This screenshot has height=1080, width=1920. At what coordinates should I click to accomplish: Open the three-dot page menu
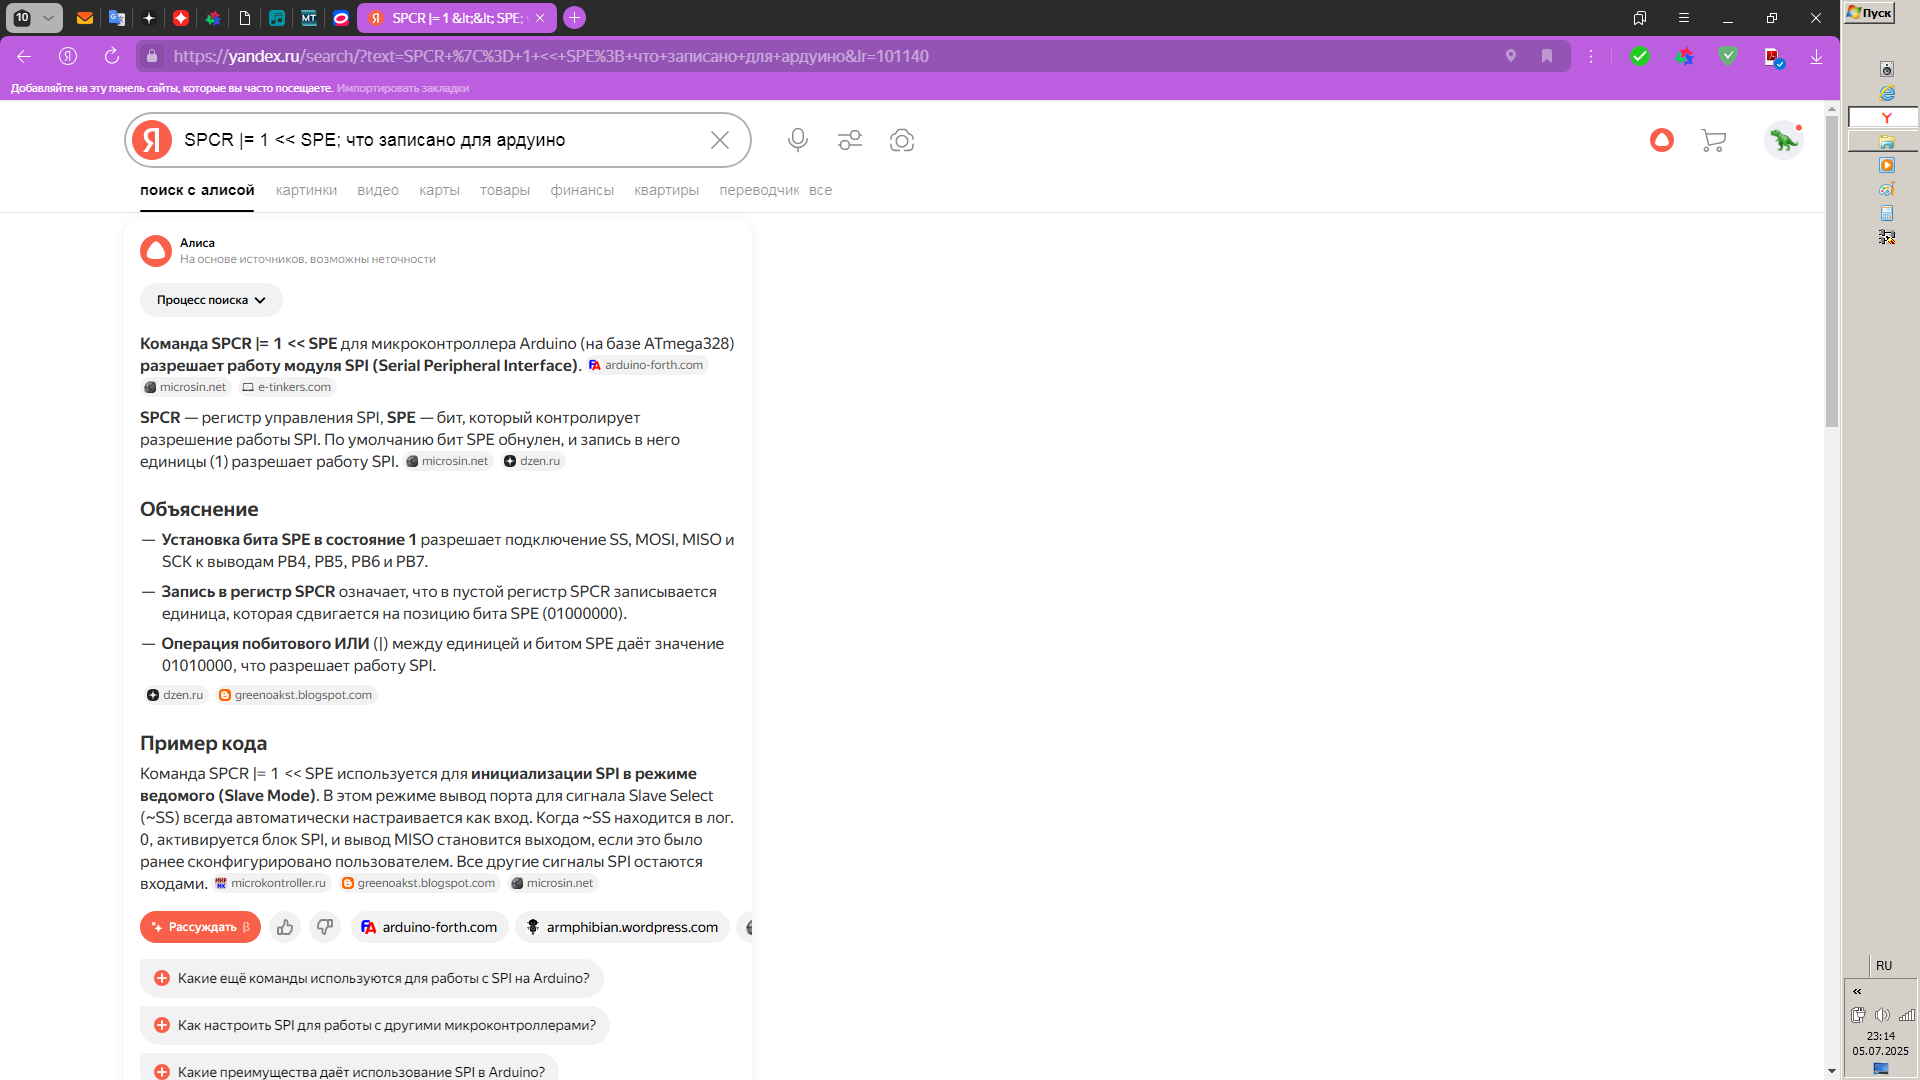pyautogui.click(x=1591, y=56)
